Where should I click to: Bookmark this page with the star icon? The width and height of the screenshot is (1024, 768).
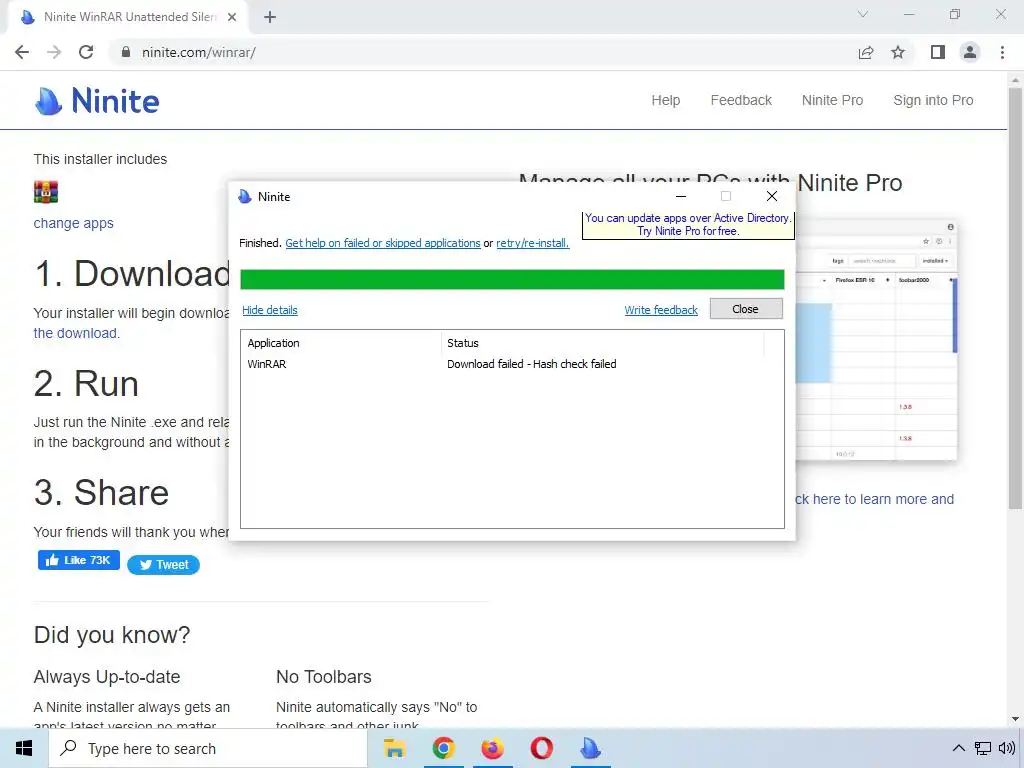[x=898, y=52]
